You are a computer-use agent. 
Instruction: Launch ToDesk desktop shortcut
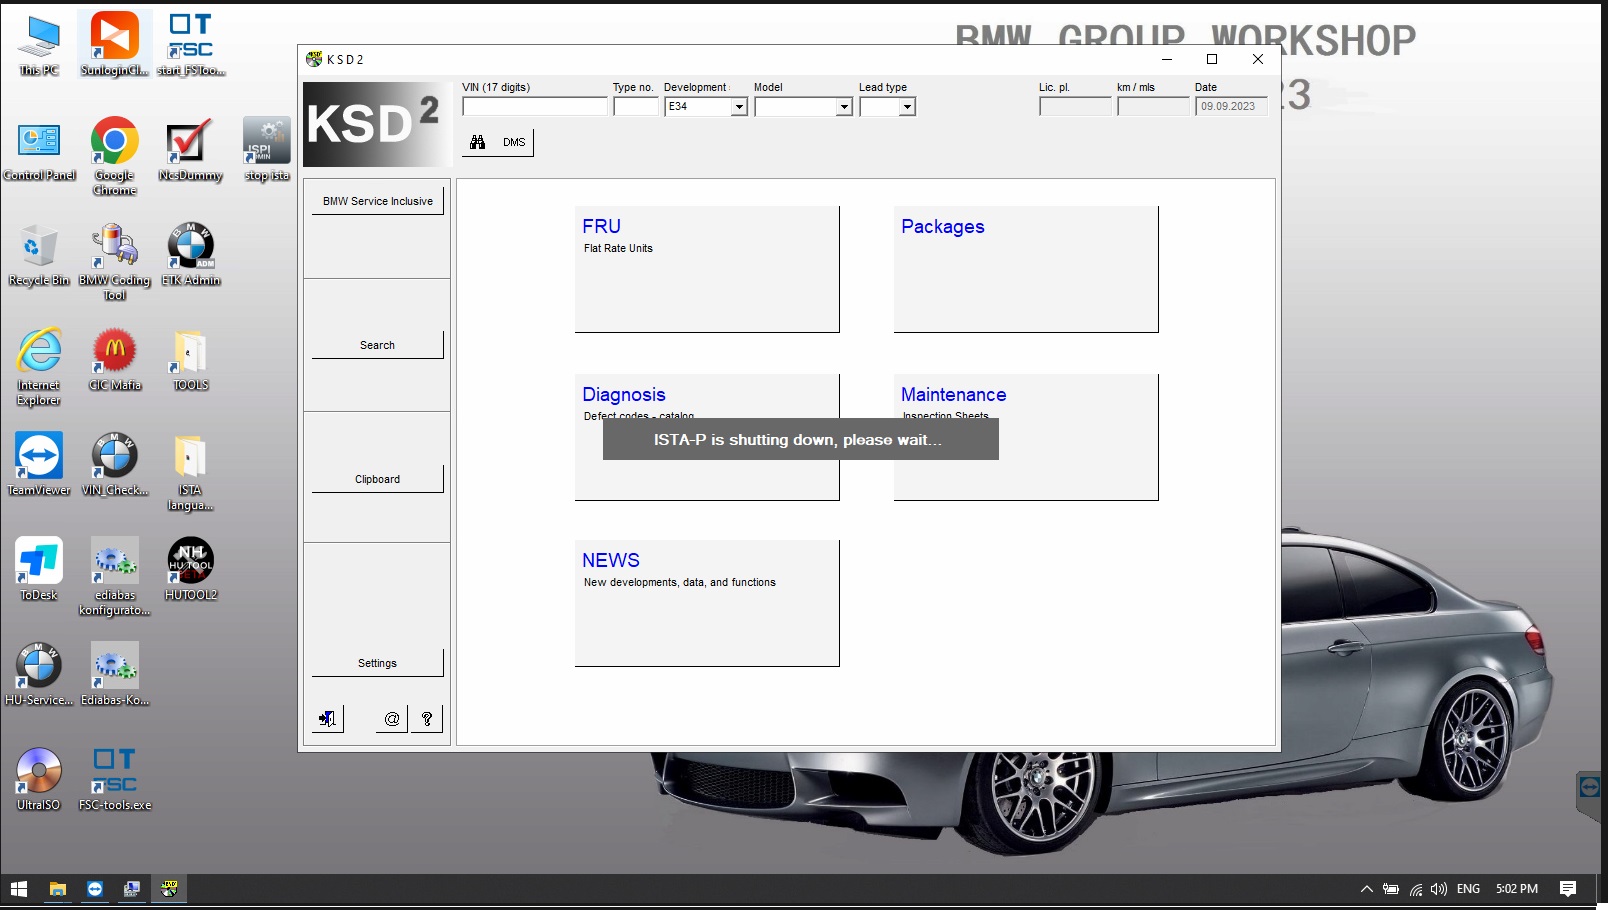point(39,570)
